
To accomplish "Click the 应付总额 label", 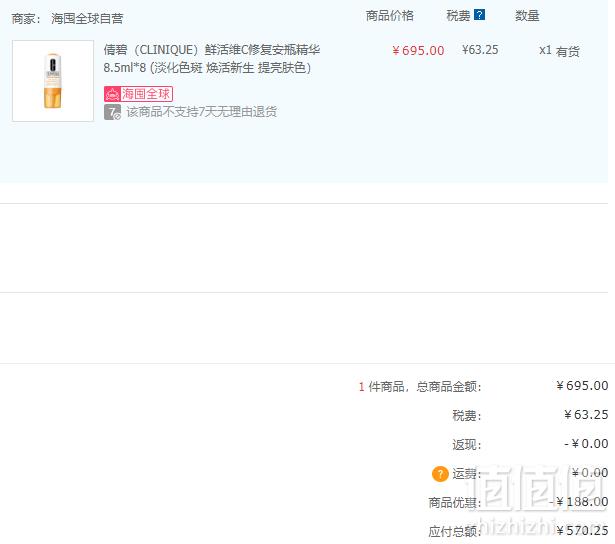I will 455,532.
